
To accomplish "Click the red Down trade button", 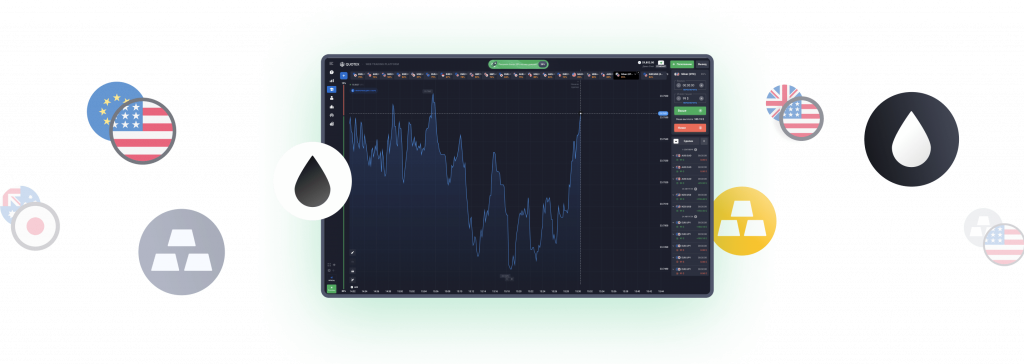I will pyautogui.click(x=690, y=127).
